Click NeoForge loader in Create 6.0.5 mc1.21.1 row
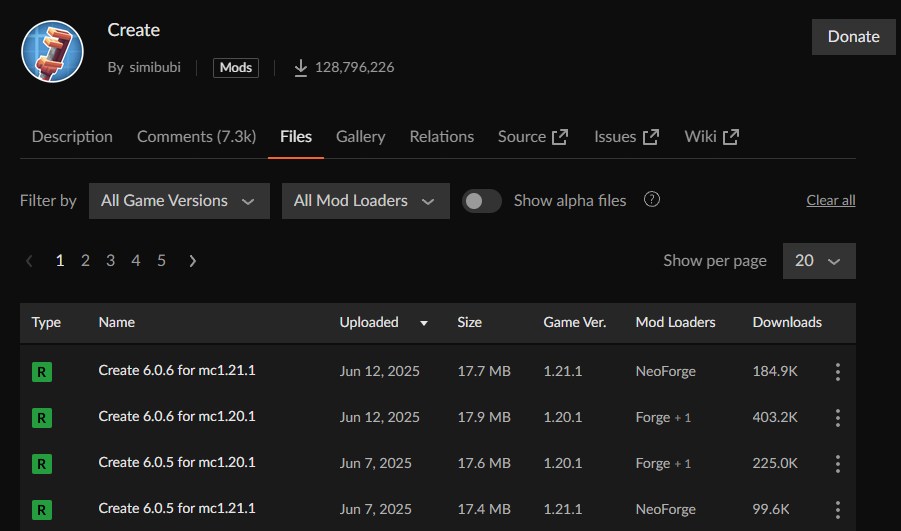 coord(665,510)
